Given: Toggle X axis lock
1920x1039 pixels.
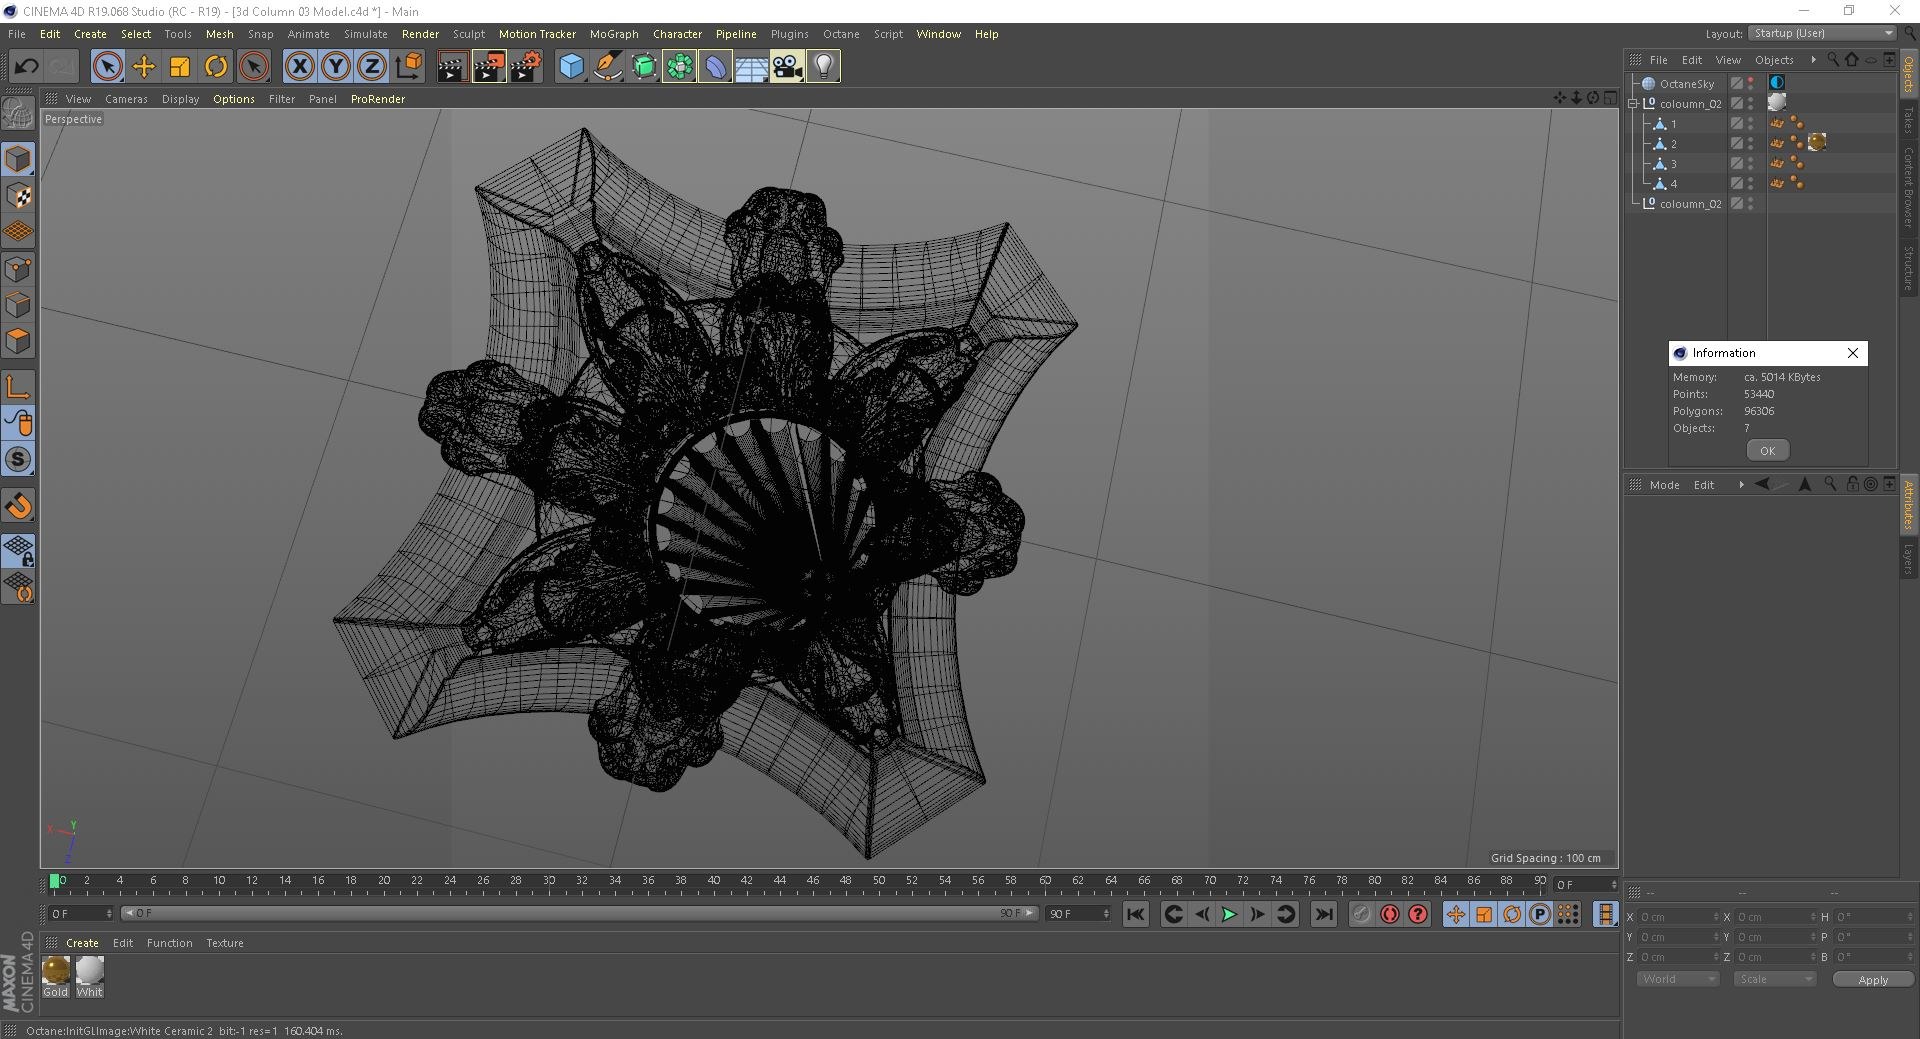Looking at the screenshot, I should [299, 67].
